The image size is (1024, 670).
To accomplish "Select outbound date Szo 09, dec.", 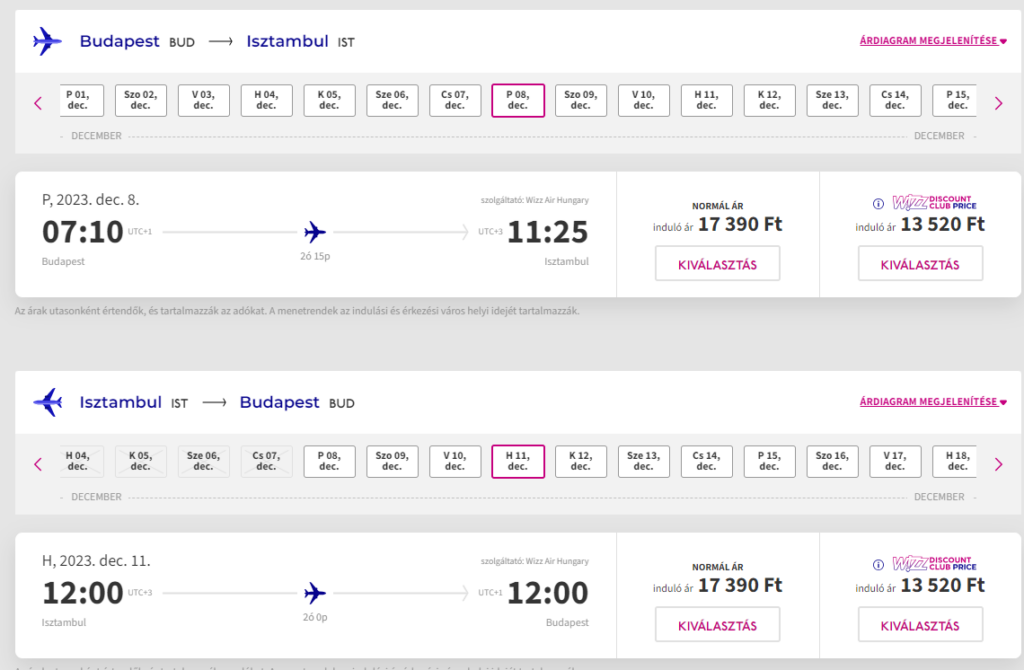I will 581,100.
